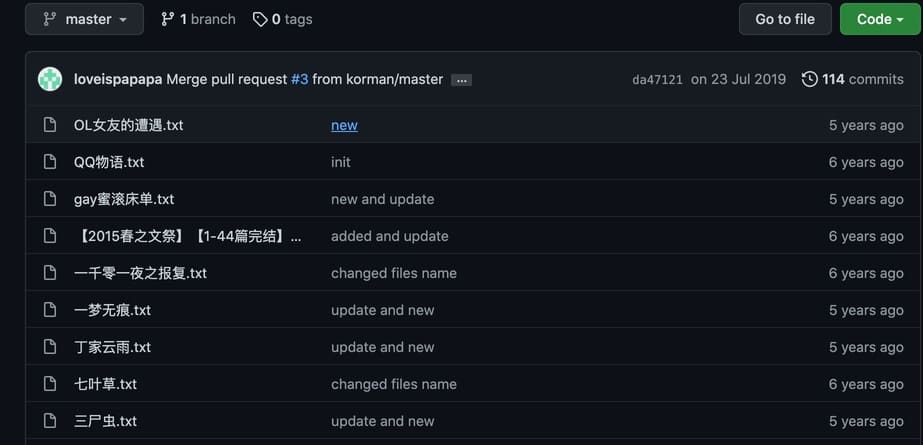Click the file icon beside OL女友的遭遇.txt

50,125
